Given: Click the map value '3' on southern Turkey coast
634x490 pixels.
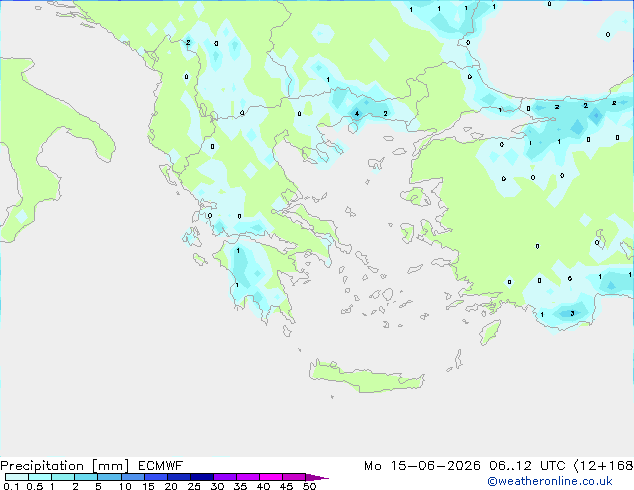Looking at the screenshot, I should click(572, 313).
